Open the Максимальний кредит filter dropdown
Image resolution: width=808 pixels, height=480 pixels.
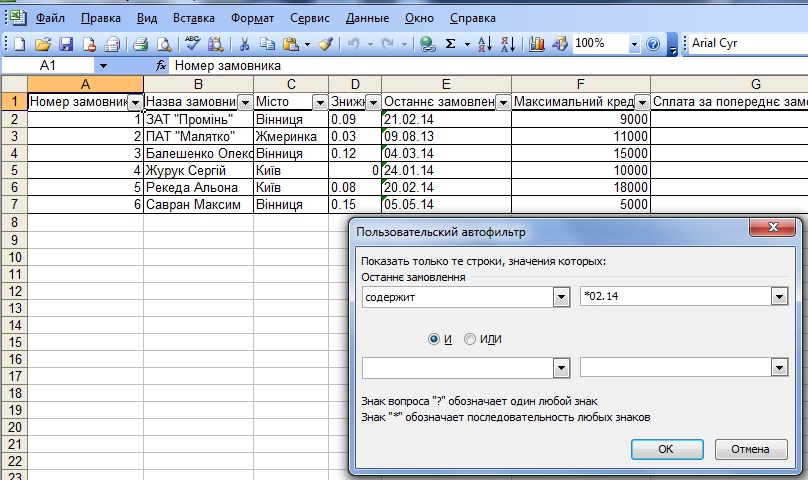coord(643,103)
